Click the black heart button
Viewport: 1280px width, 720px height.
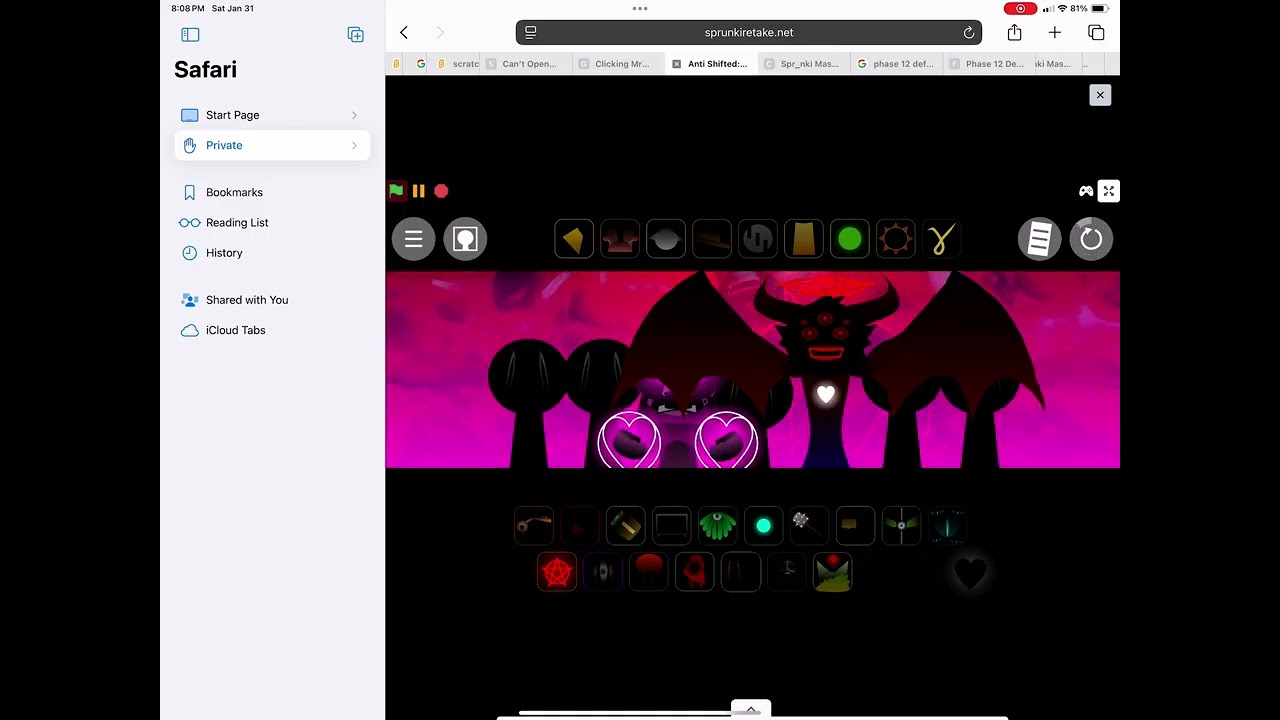click(970, 573)
